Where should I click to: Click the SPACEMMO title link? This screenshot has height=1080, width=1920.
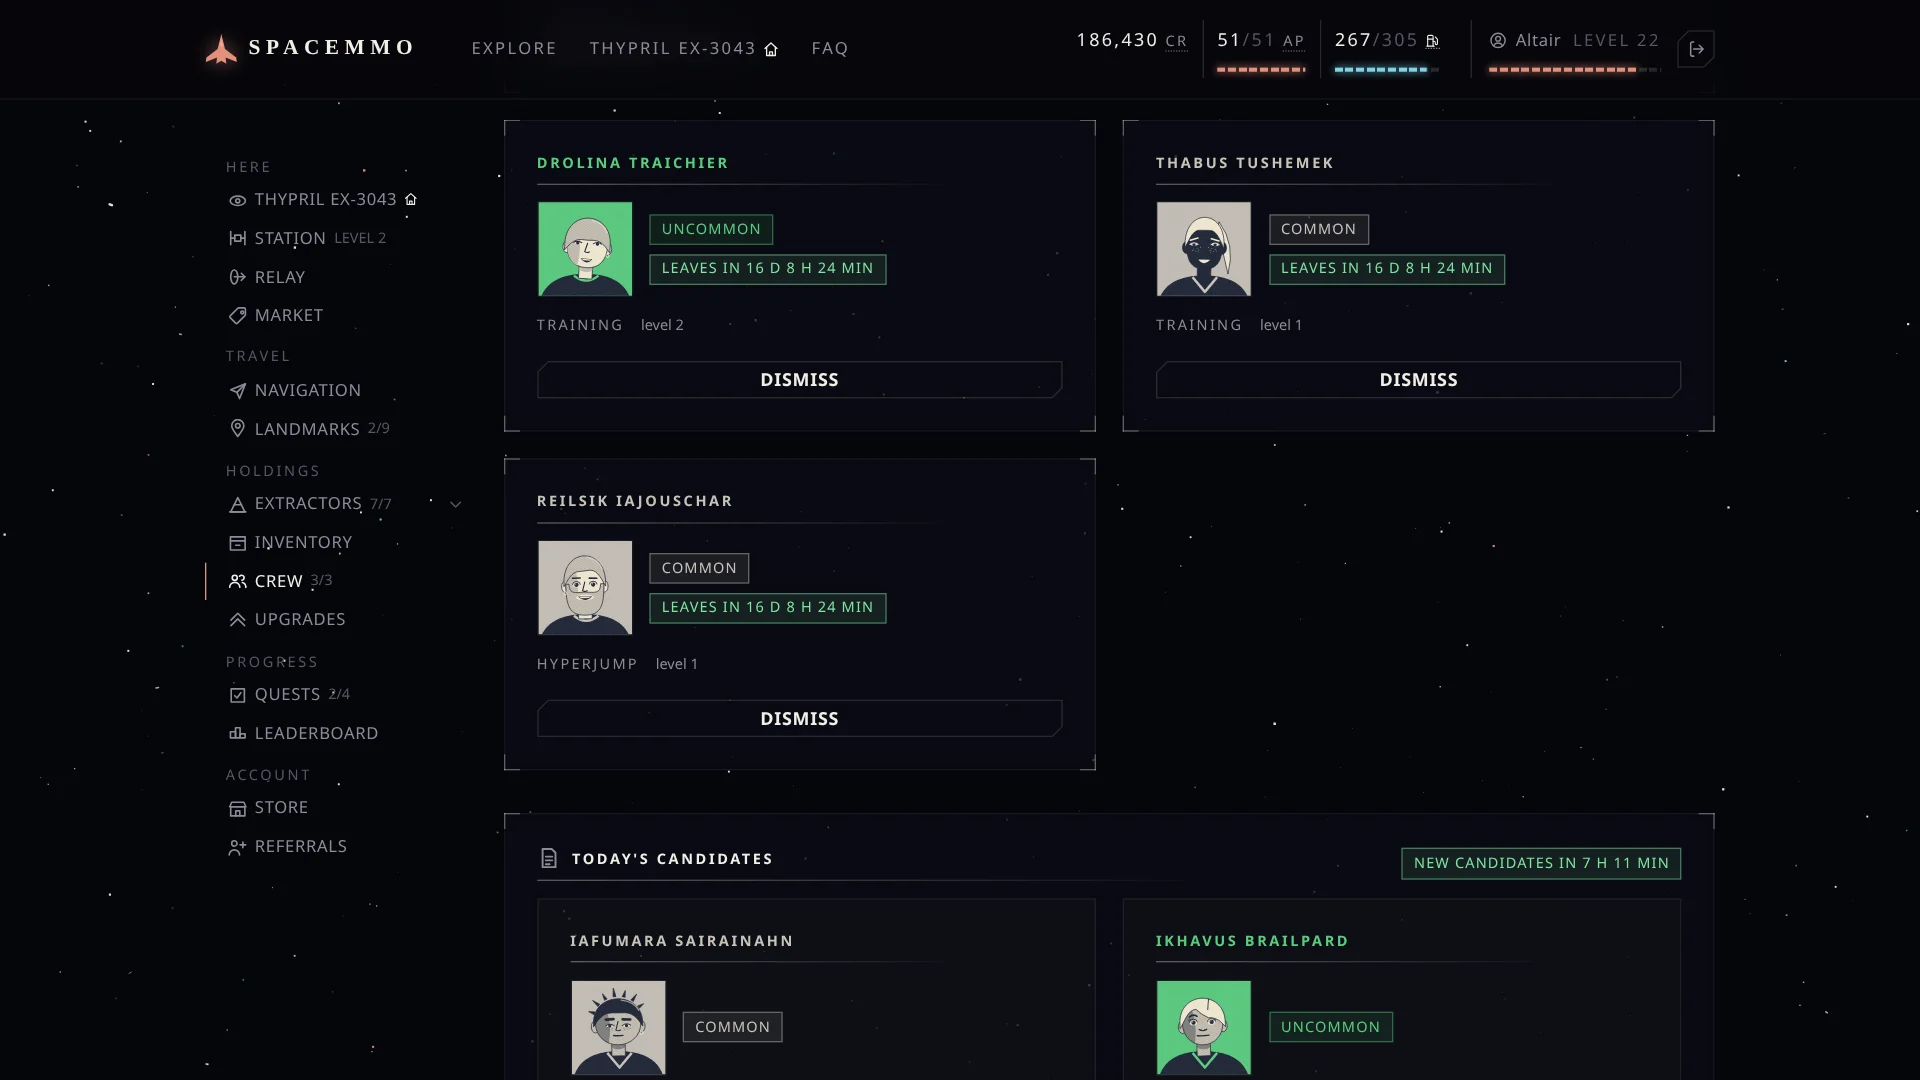point(331,47)
